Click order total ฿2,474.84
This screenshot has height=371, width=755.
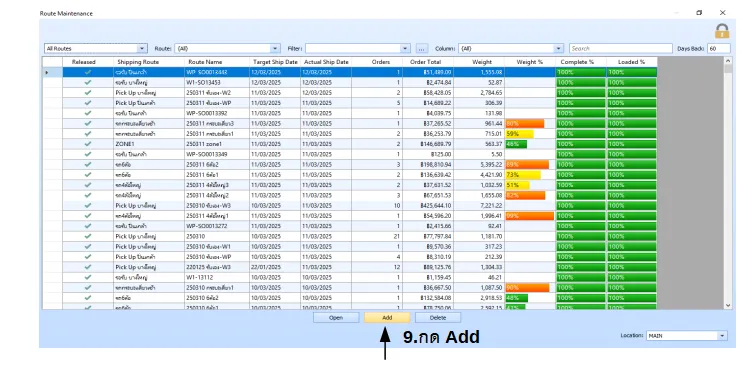[x=439, y=82]
